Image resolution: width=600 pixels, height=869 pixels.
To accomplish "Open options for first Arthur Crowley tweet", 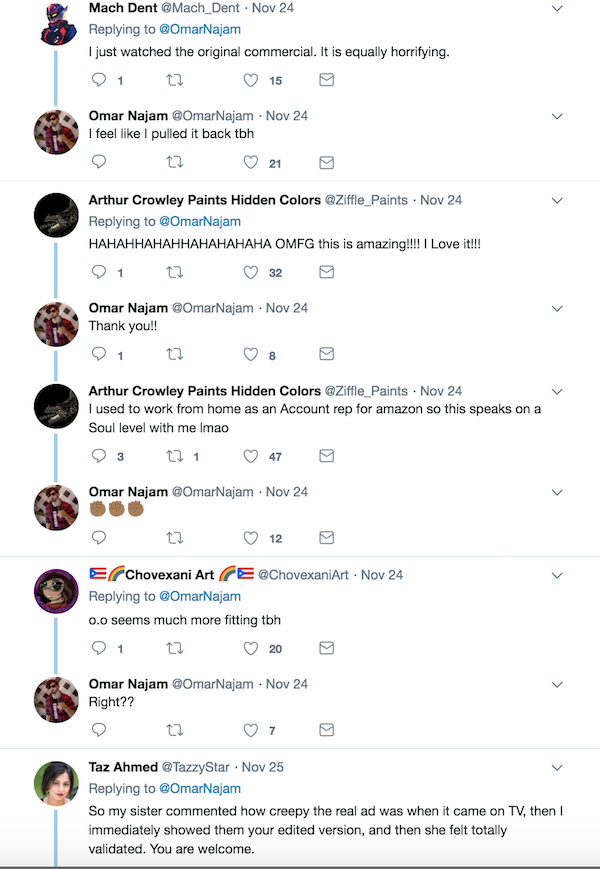I will [x=558, y=200].
